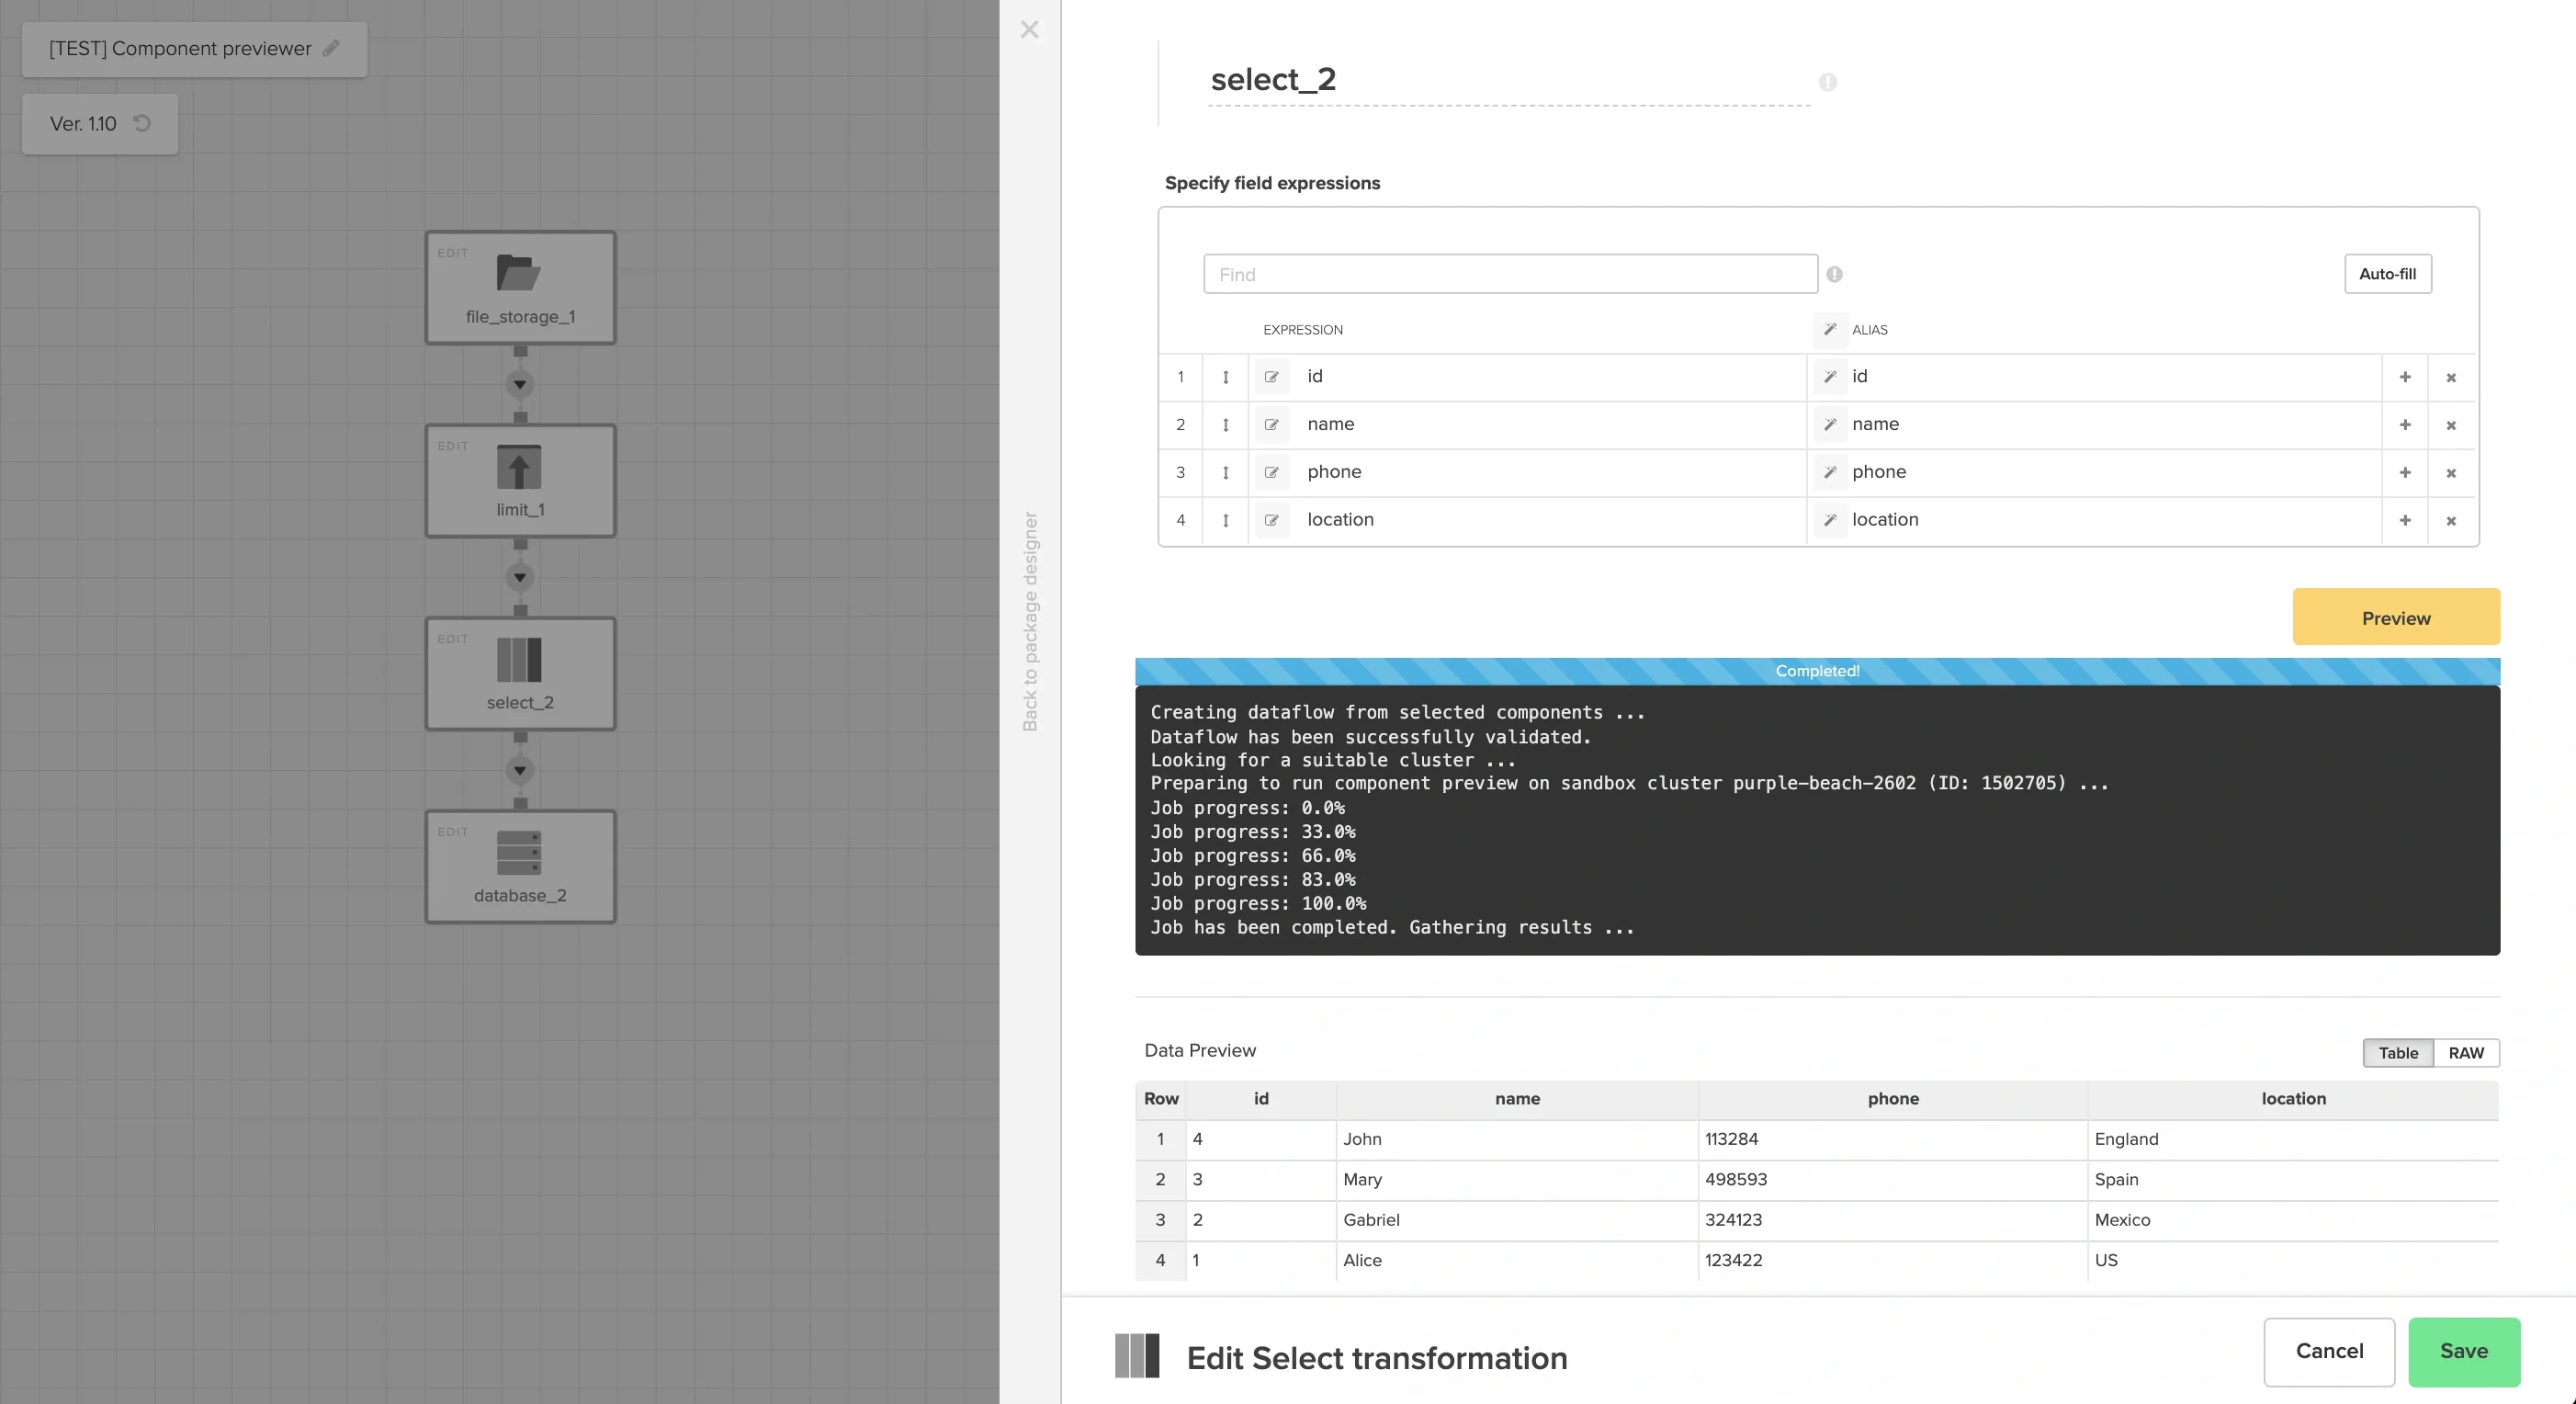Click the Completed progress bar

coord(1817,671)
